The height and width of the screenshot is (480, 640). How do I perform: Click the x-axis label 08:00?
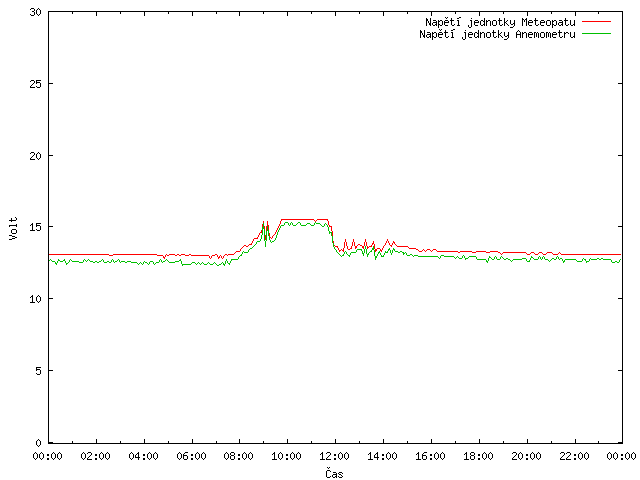[239, 456]
